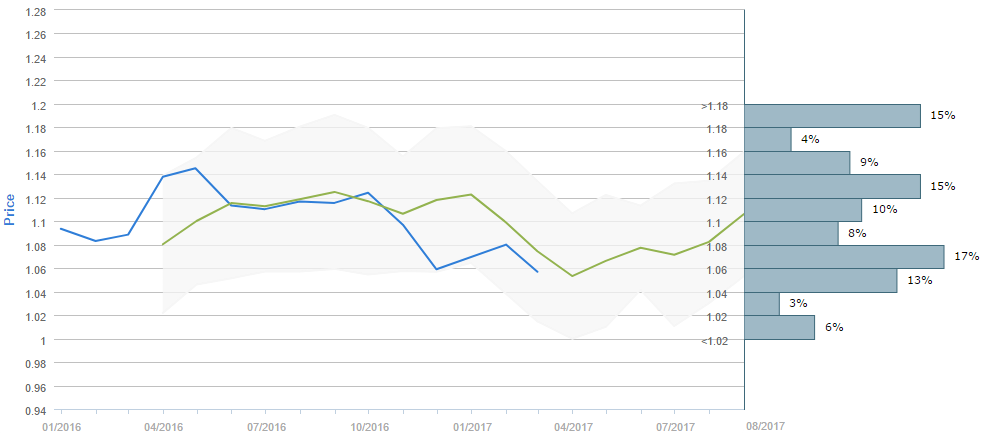Select the 9% histogram bar
This screenshot has width=985, height=439.
point(797,162)
